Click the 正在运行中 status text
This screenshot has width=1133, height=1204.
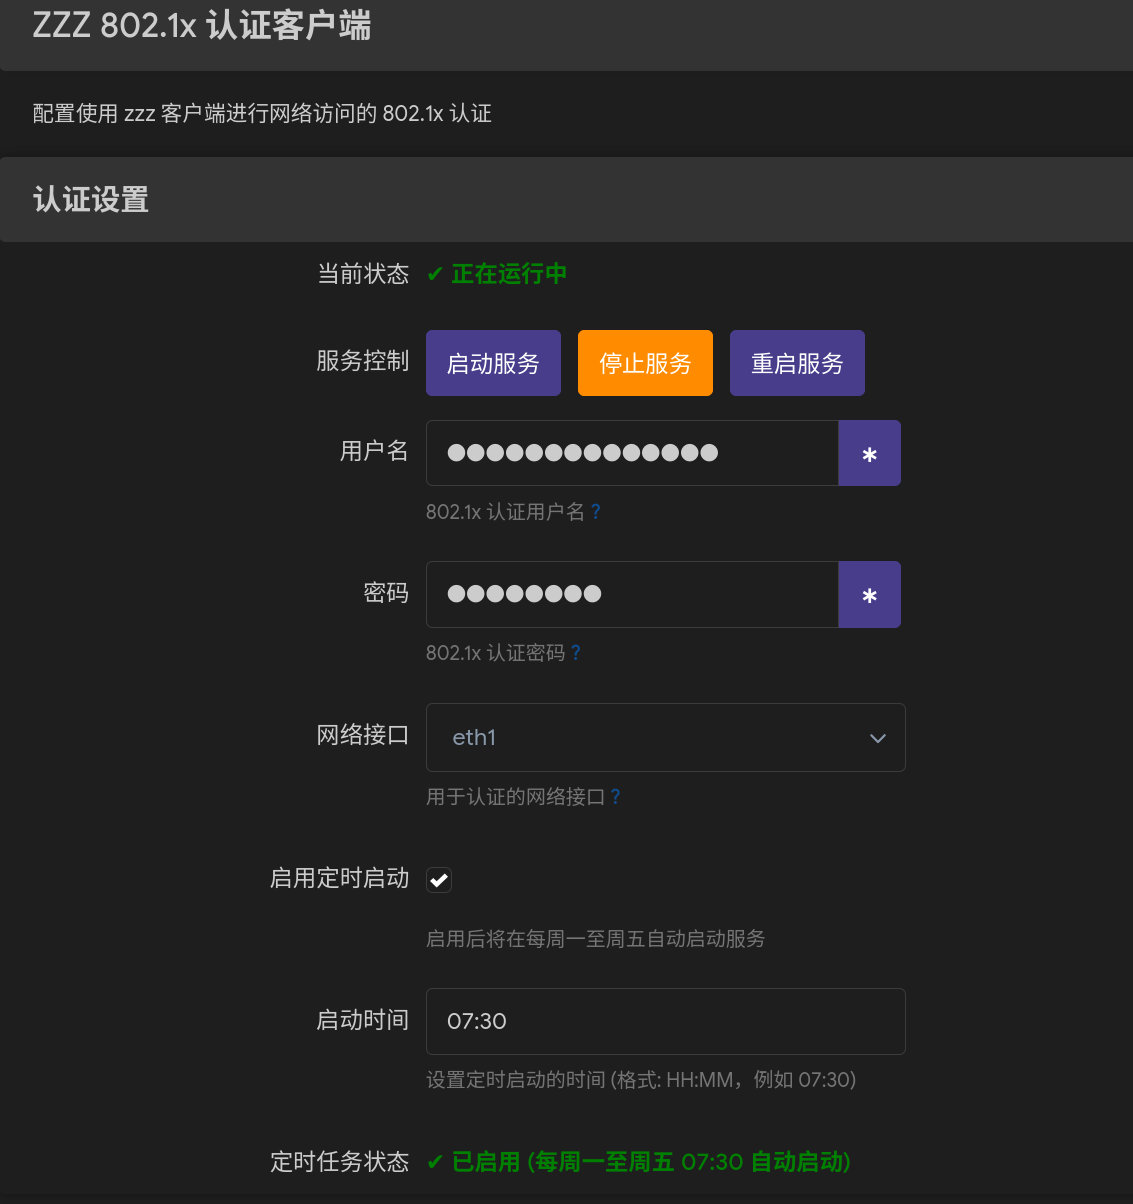coord(509,274)
